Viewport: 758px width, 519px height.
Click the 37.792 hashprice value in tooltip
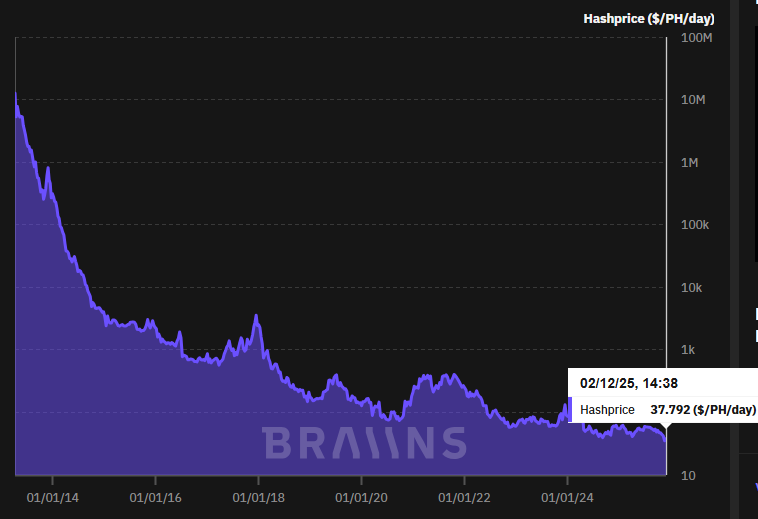(x=703, y=409)
